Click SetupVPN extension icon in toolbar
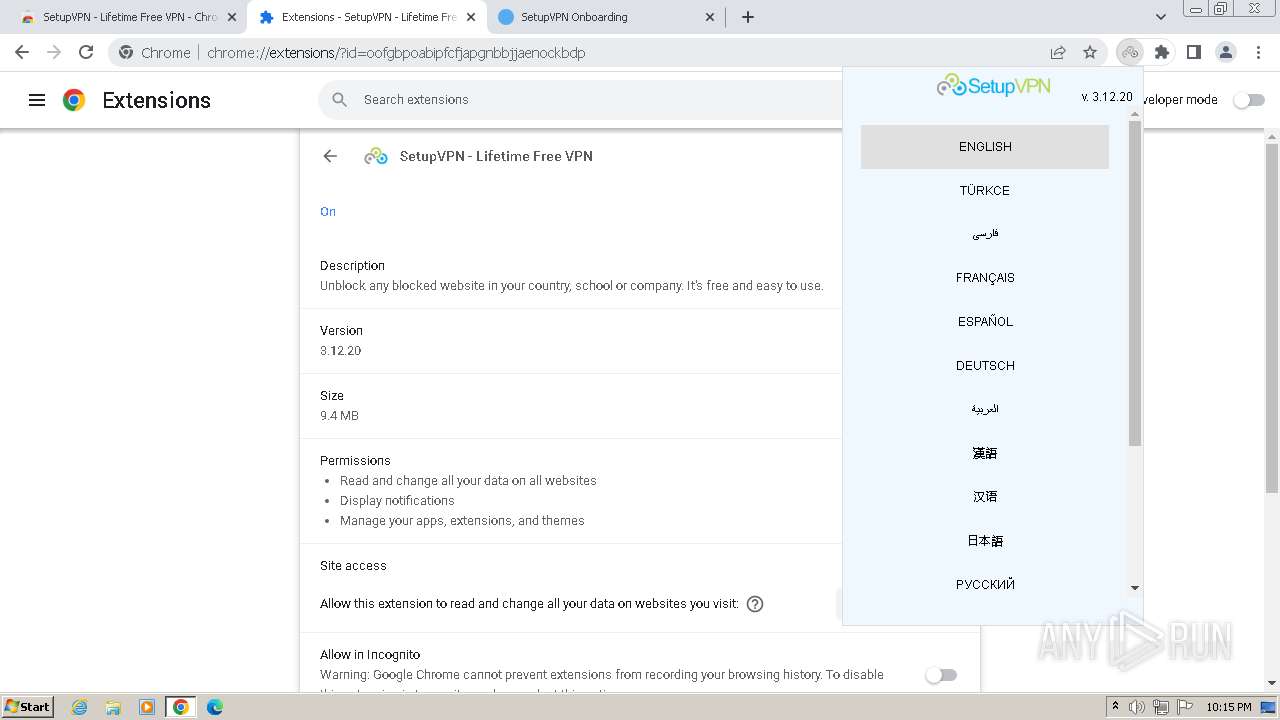1280x720 pixels. point(1130,52)
